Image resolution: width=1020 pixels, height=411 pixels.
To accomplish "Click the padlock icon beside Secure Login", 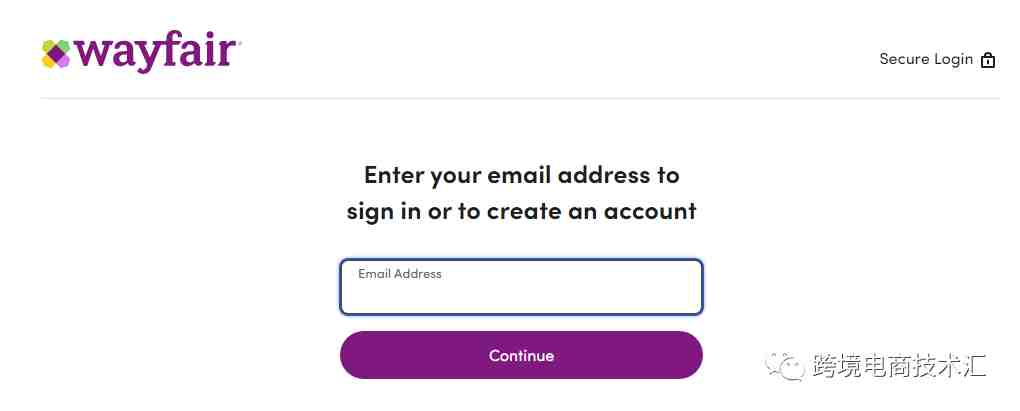I will point(987,60).
